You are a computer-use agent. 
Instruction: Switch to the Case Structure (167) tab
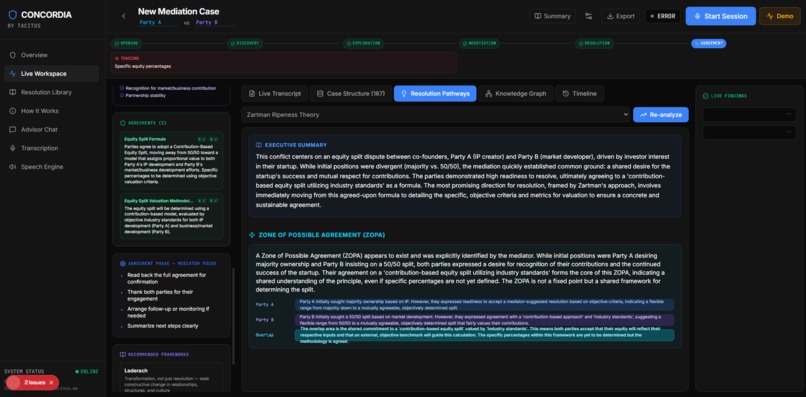pos(351,94)
